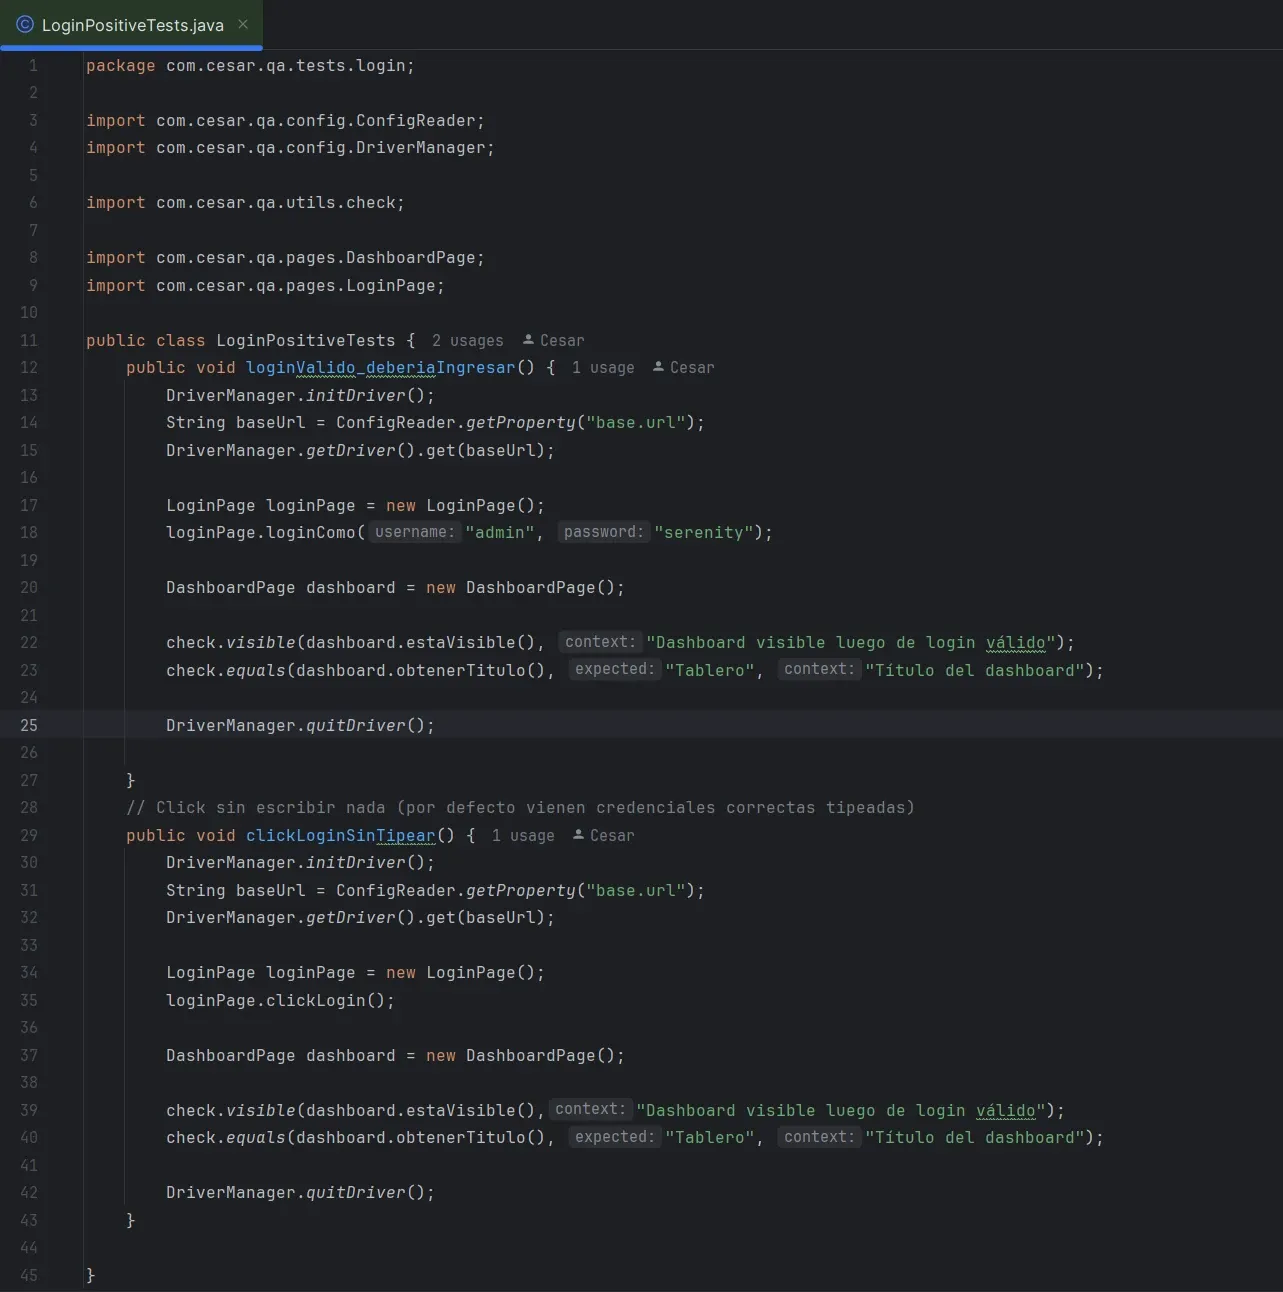Close the LoginPositiveTests.java tab
The image size is (1283, 1292).
(x=242, y=25)
